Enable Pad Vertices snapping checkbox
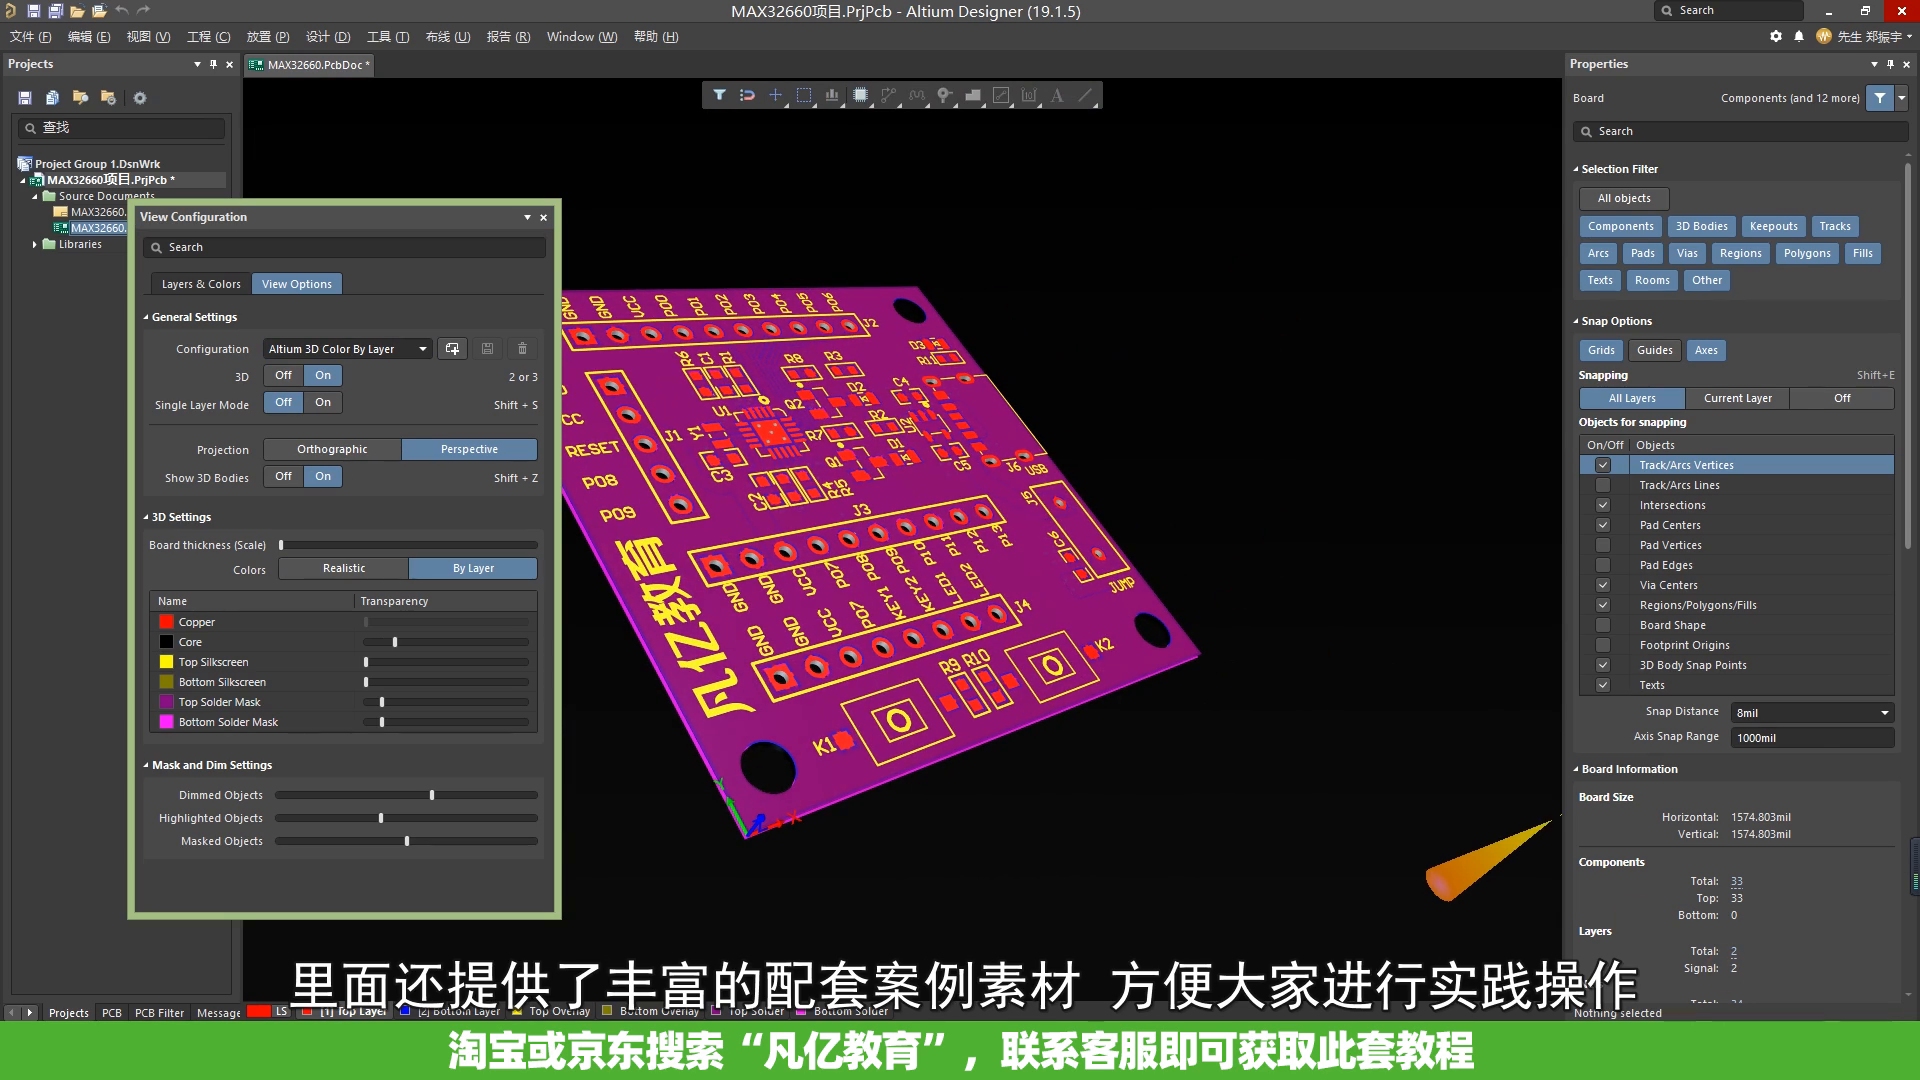The height and width of the screenshot is (1080, 1920). coord(1604,545)
